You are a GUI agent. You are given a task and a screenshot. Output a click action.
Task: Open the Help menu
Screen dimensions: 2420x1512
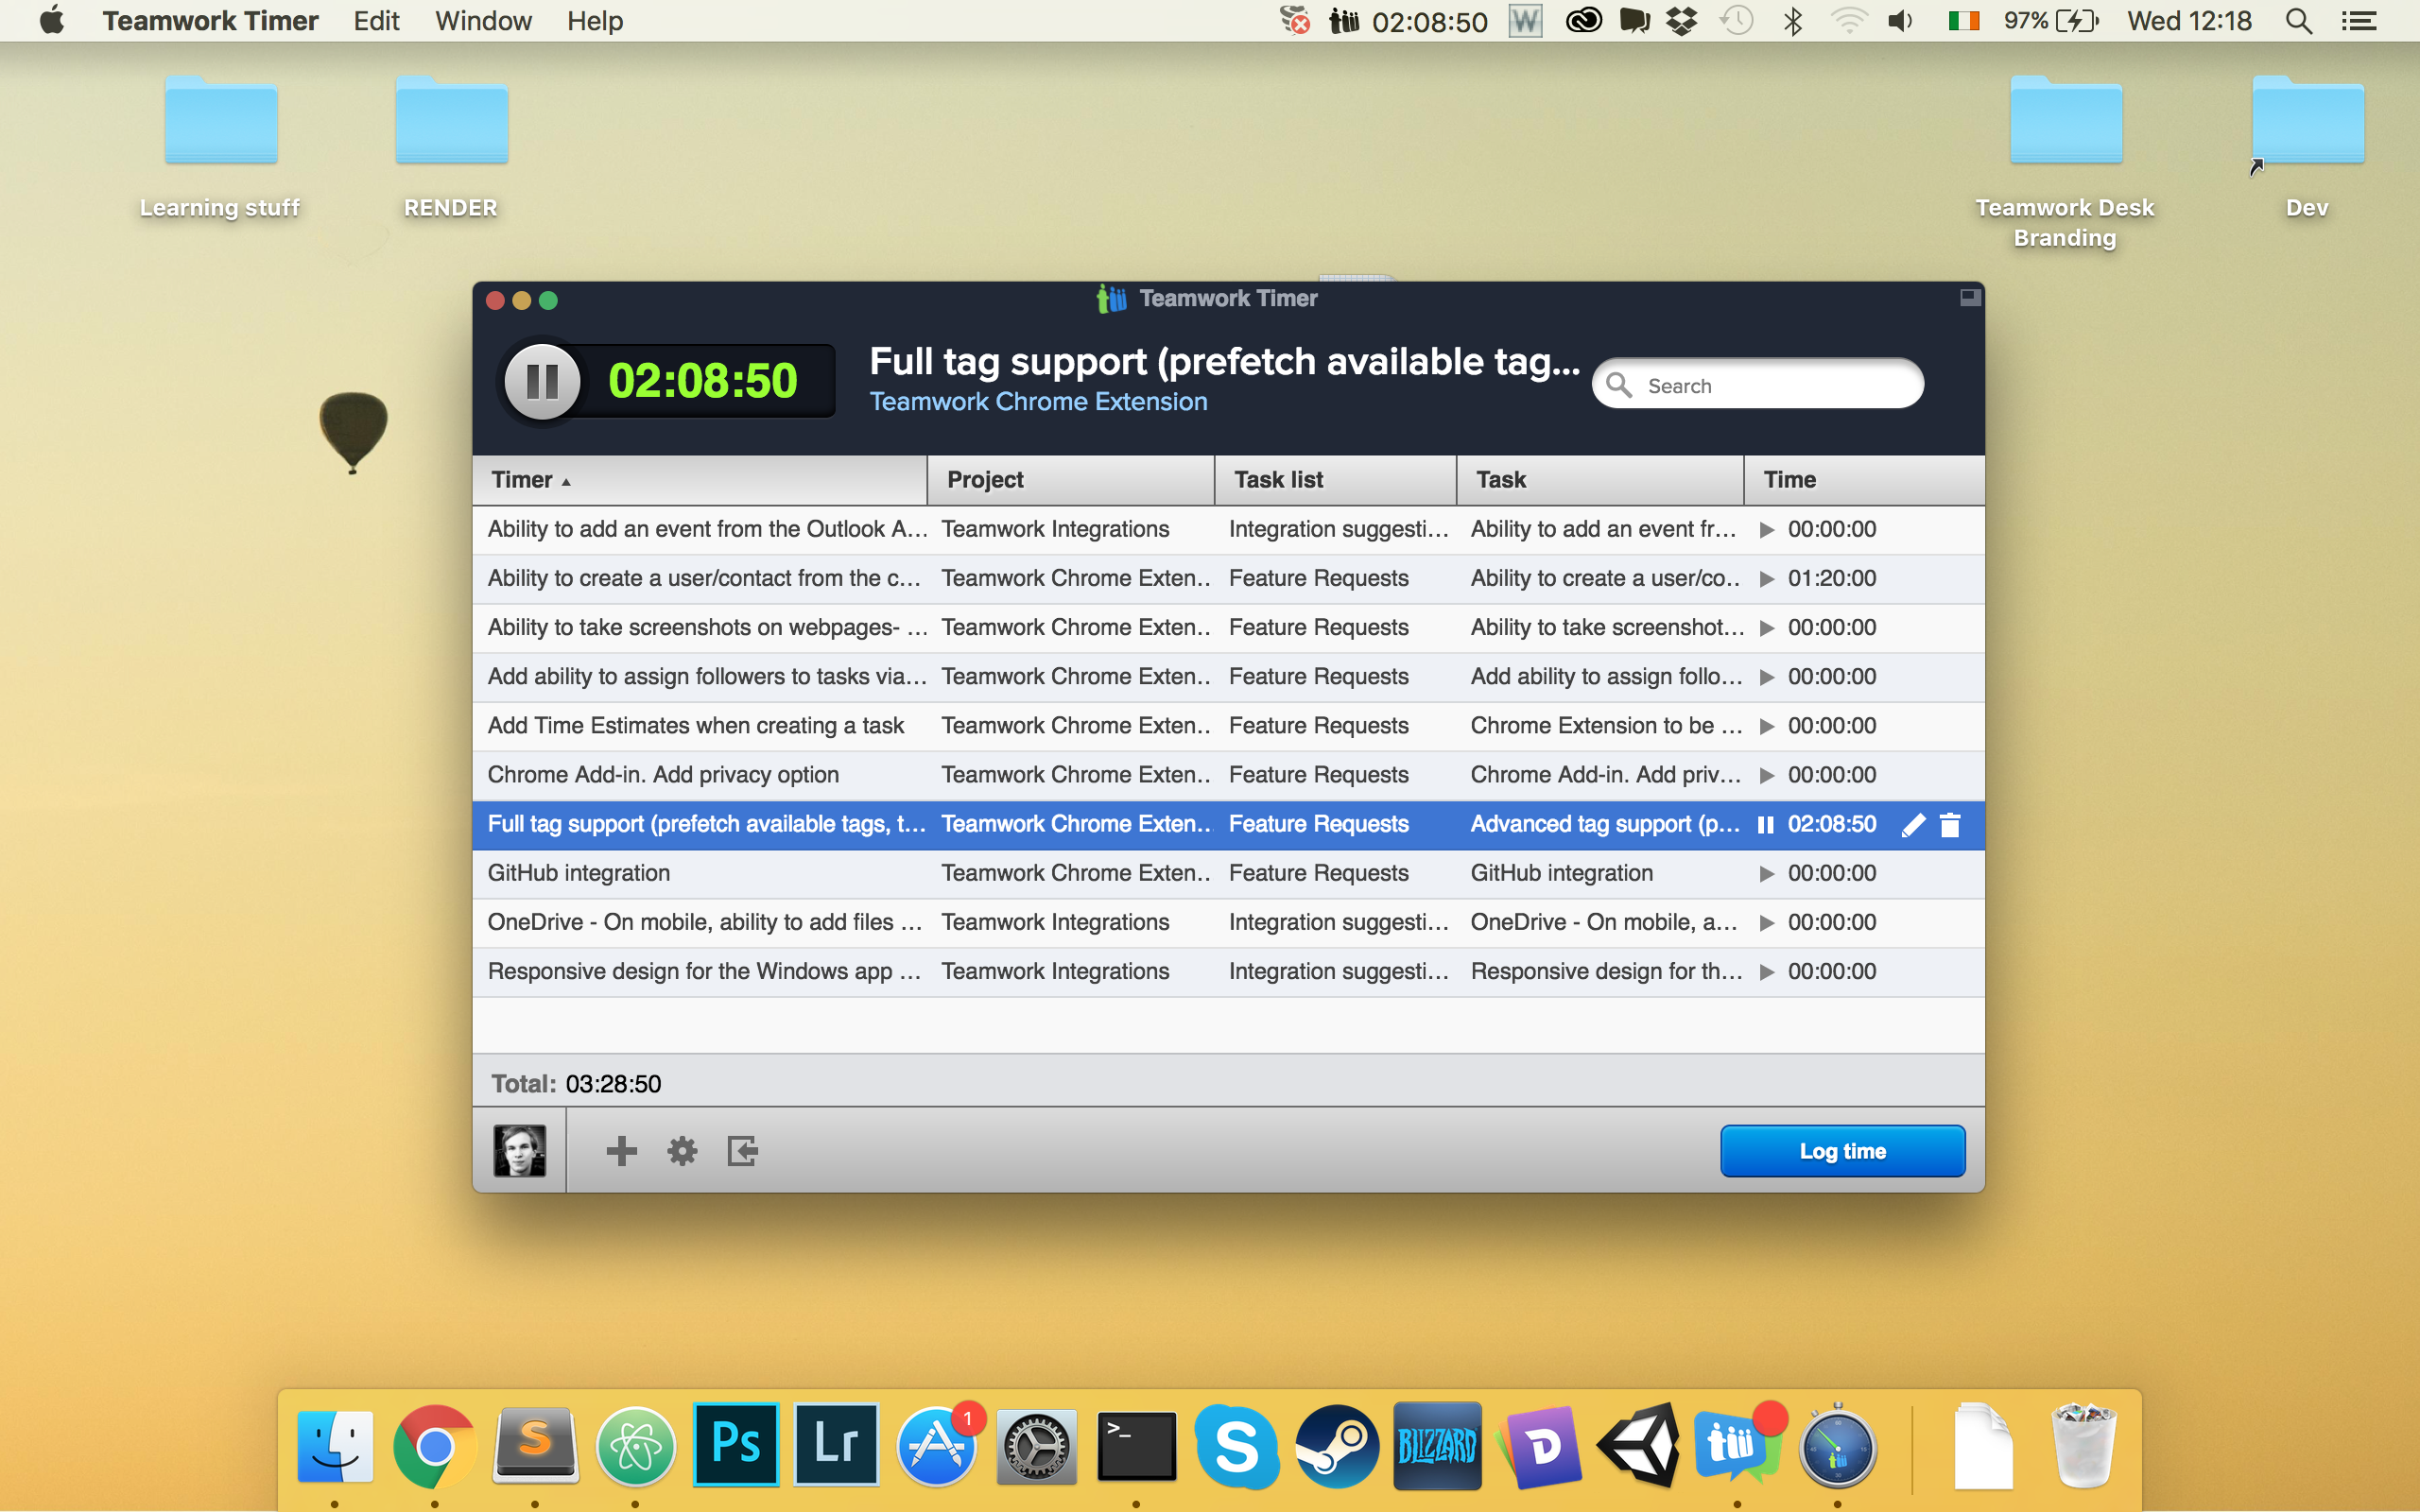tap(595, 21)
